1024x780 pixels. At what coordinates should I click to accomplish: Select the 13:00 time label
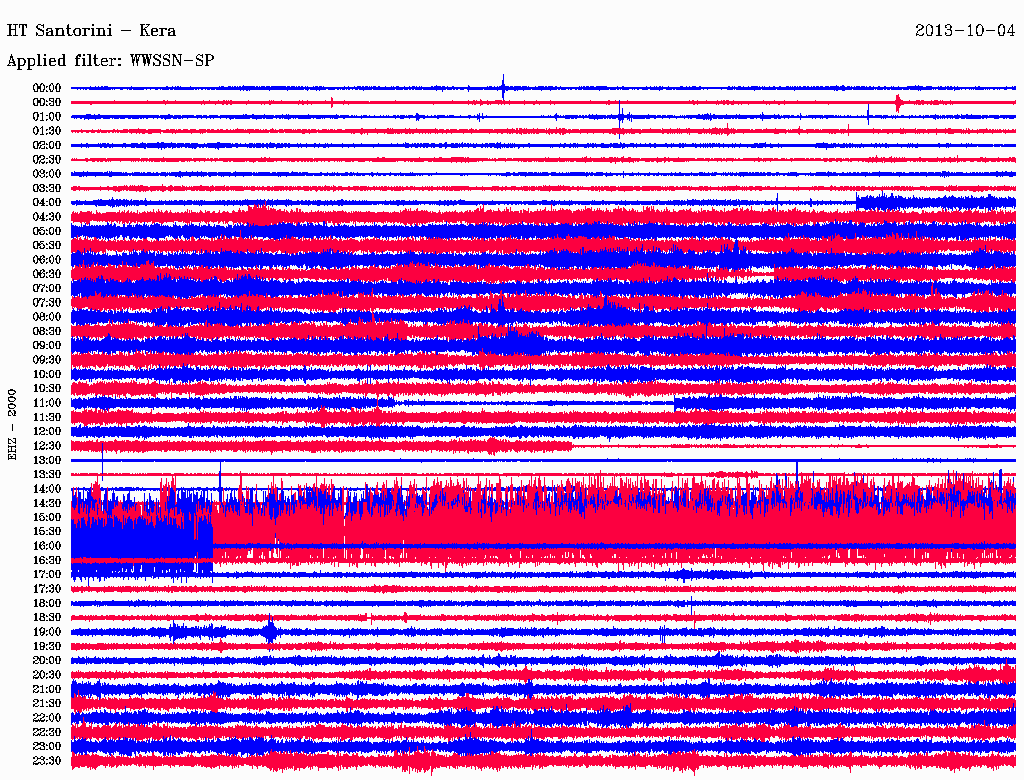[x=47, y=460]
